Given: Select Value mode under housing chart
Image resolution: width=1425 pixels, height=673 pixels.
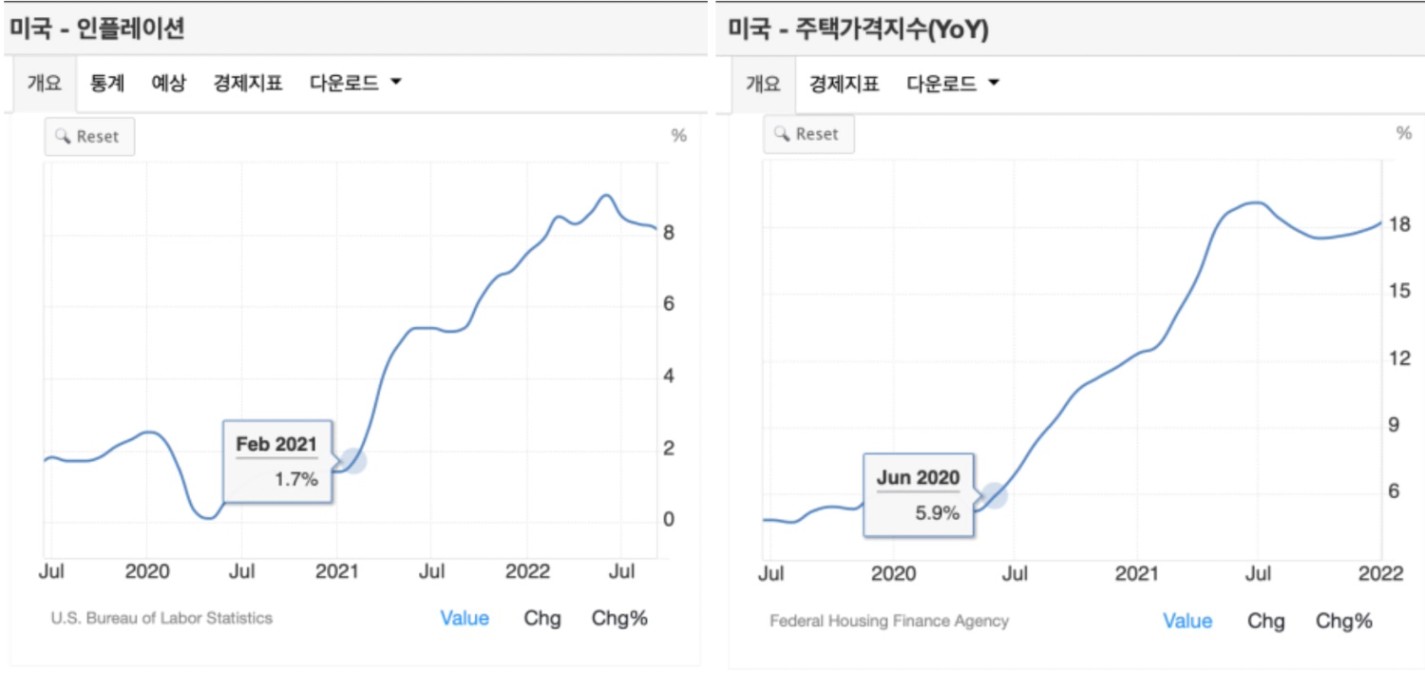Looking at the screenshot, I should tap(1187, 621).
